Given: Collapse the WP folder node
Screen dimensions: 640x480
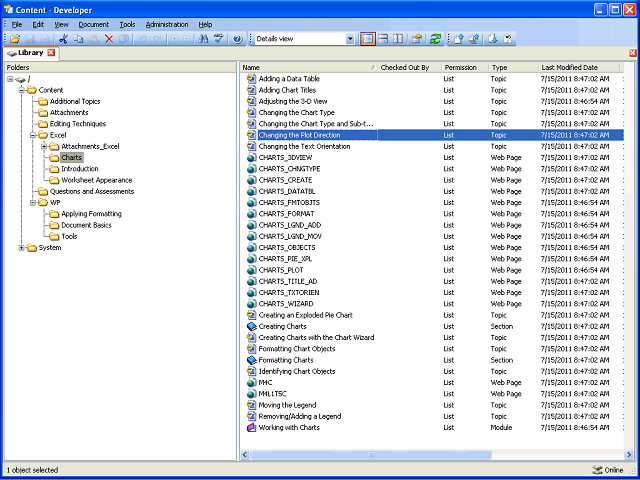Looking at the screenshot, I should coord(33,203).
